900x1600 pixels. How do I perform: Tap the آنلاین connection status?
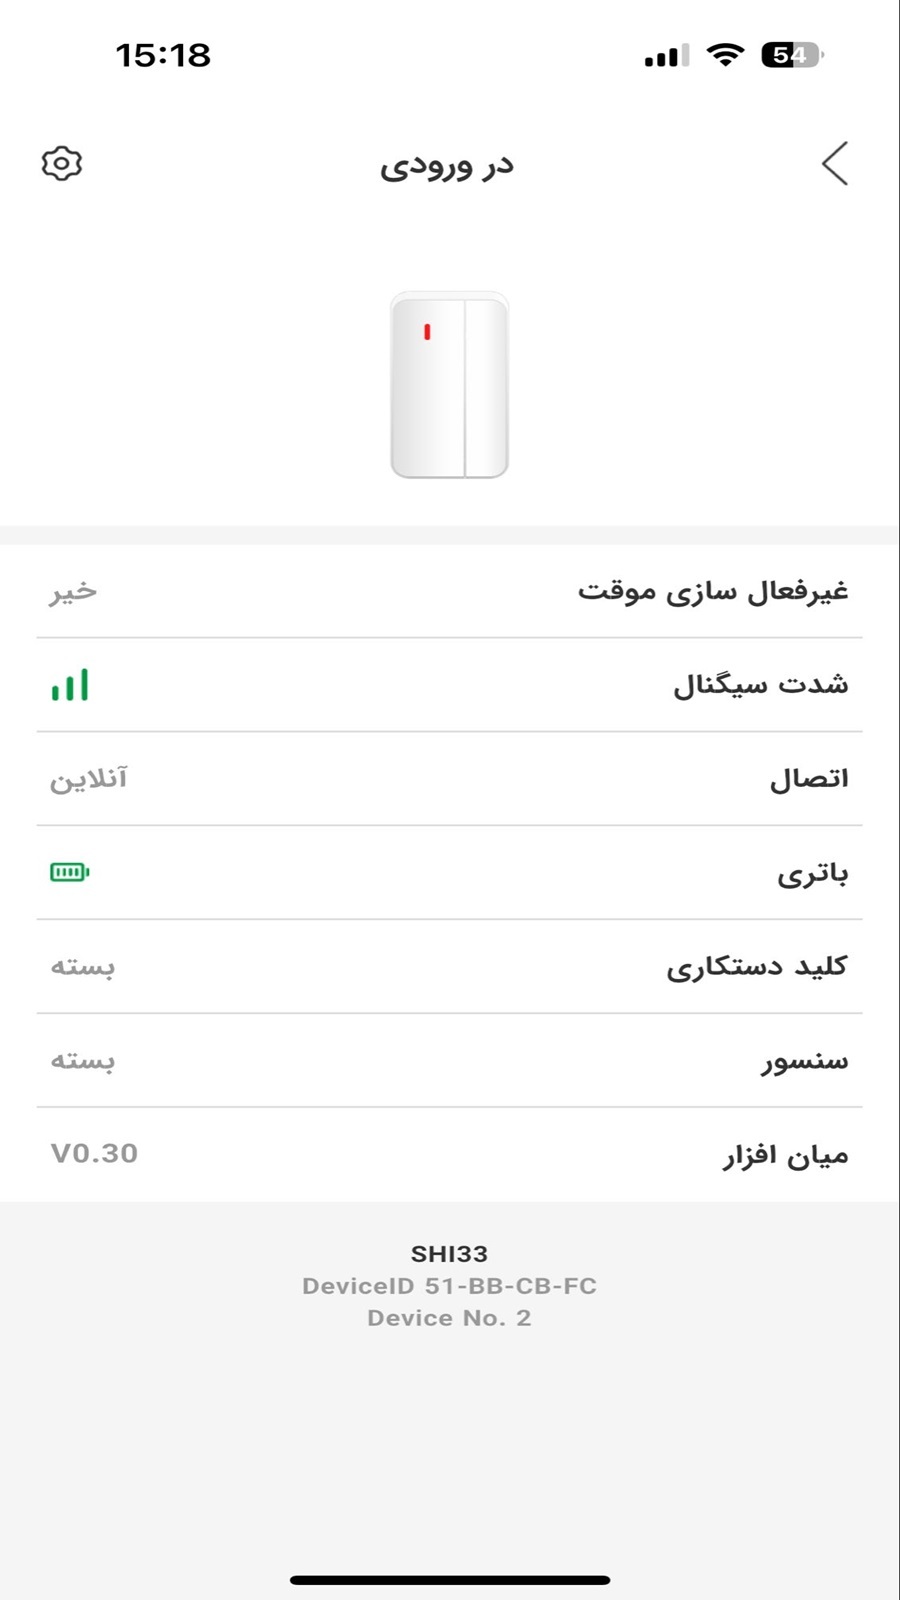[89, 779]
